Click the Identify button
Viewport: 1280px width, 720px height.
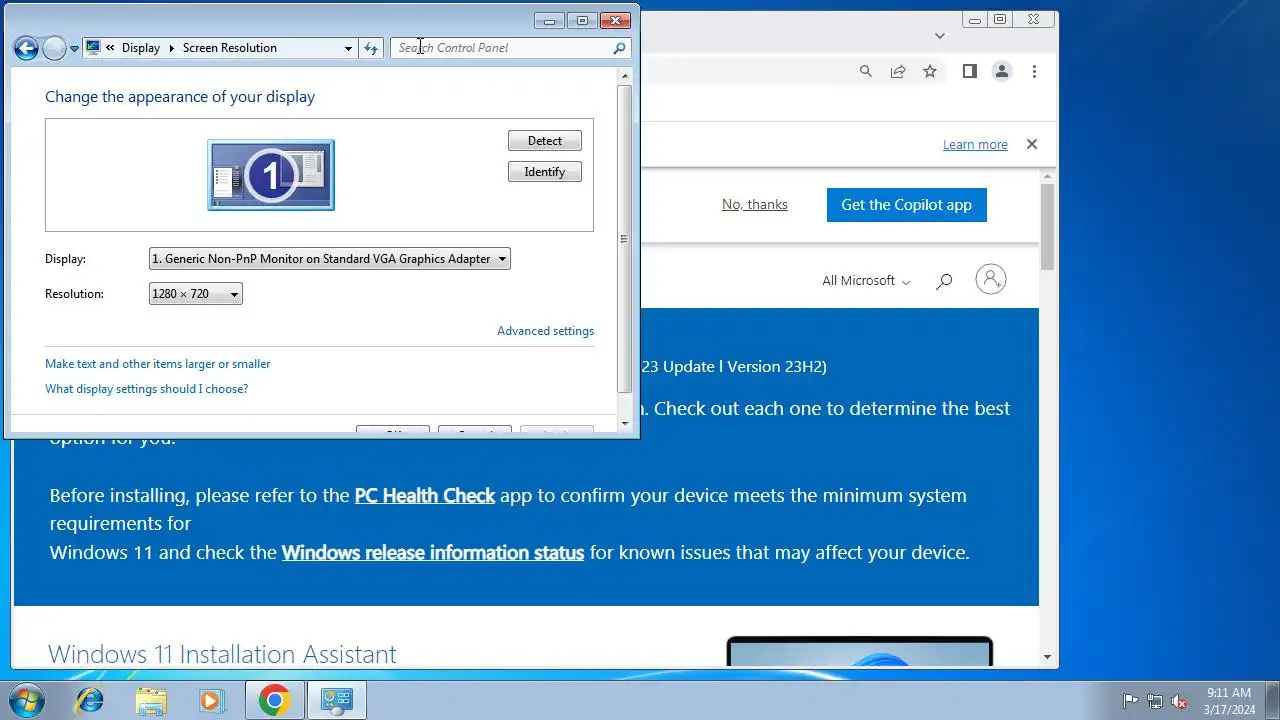(545, 172)
